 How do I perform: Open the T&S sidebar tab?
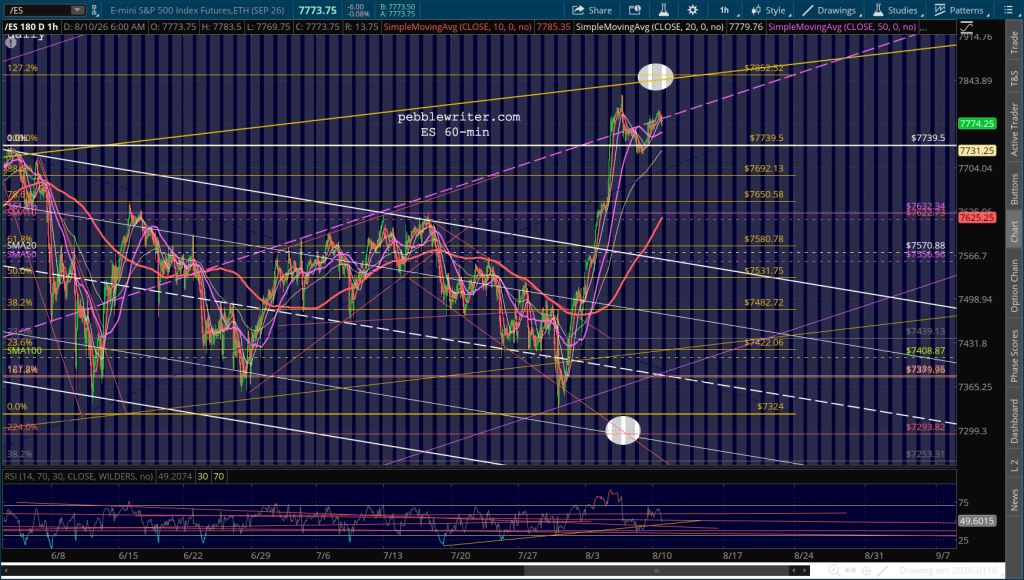(1014, 77)
